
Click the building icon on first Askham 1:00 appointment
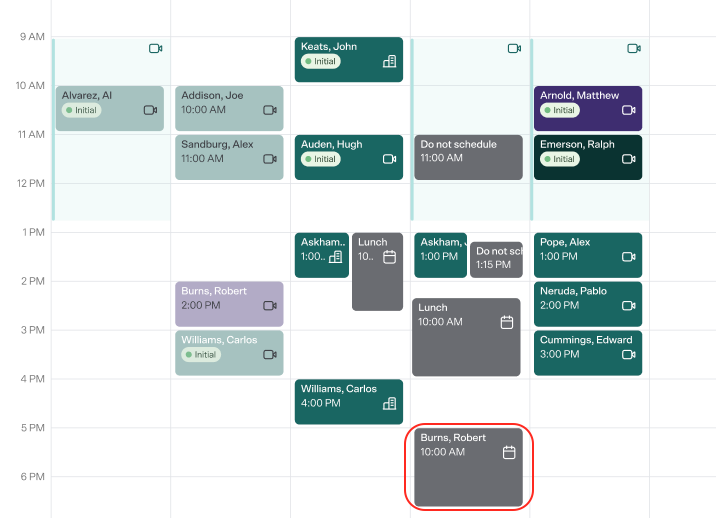336,257
